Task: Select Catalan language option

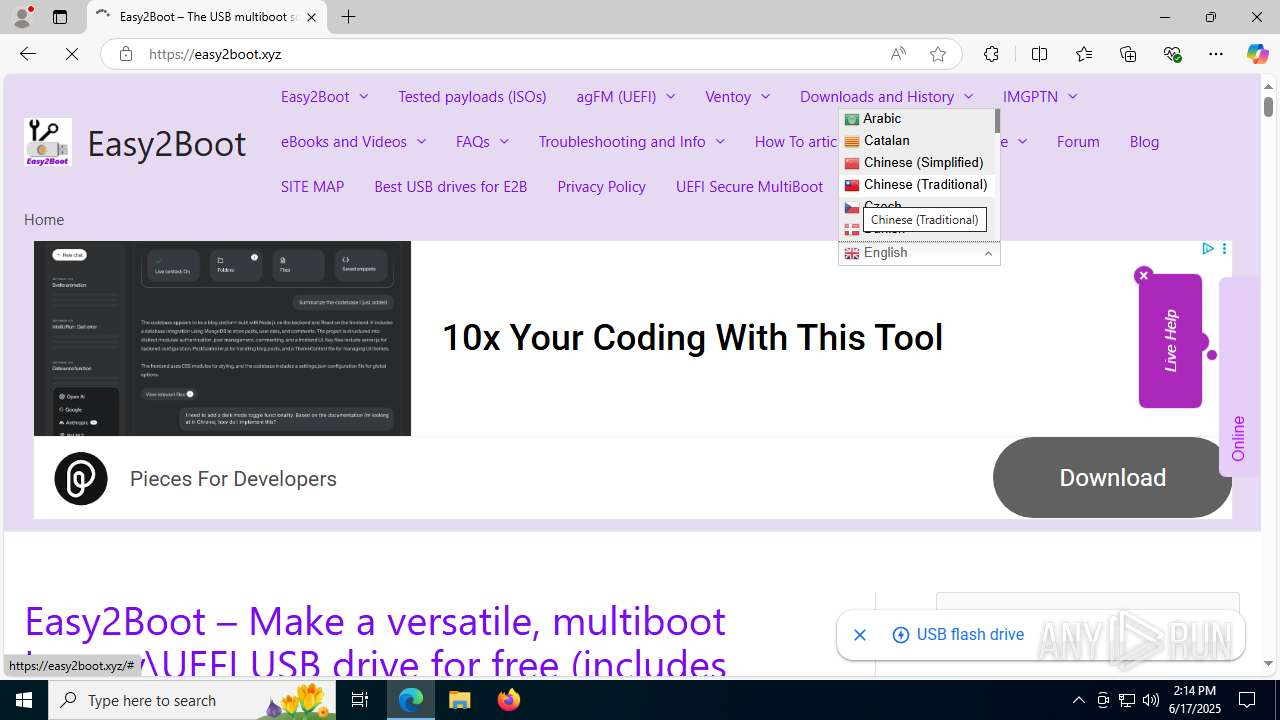Action: click(x=916, y=141)
